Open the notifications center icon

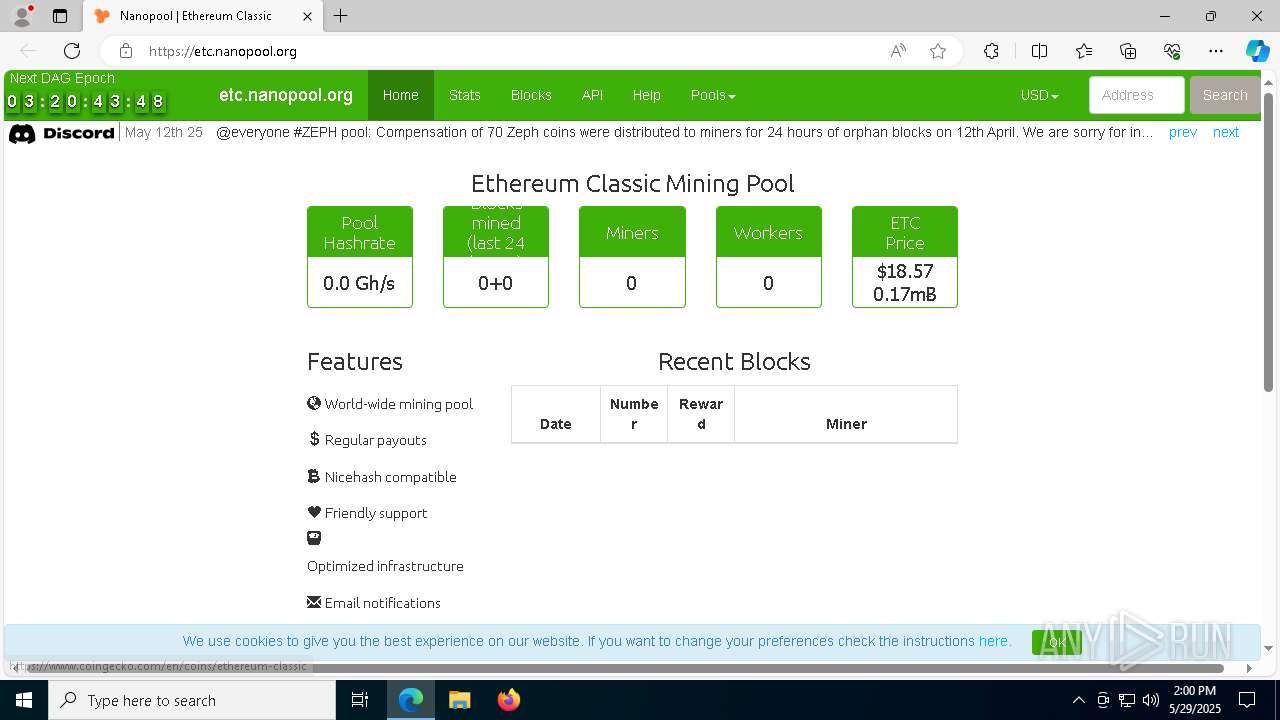(x=1247, y=700)
